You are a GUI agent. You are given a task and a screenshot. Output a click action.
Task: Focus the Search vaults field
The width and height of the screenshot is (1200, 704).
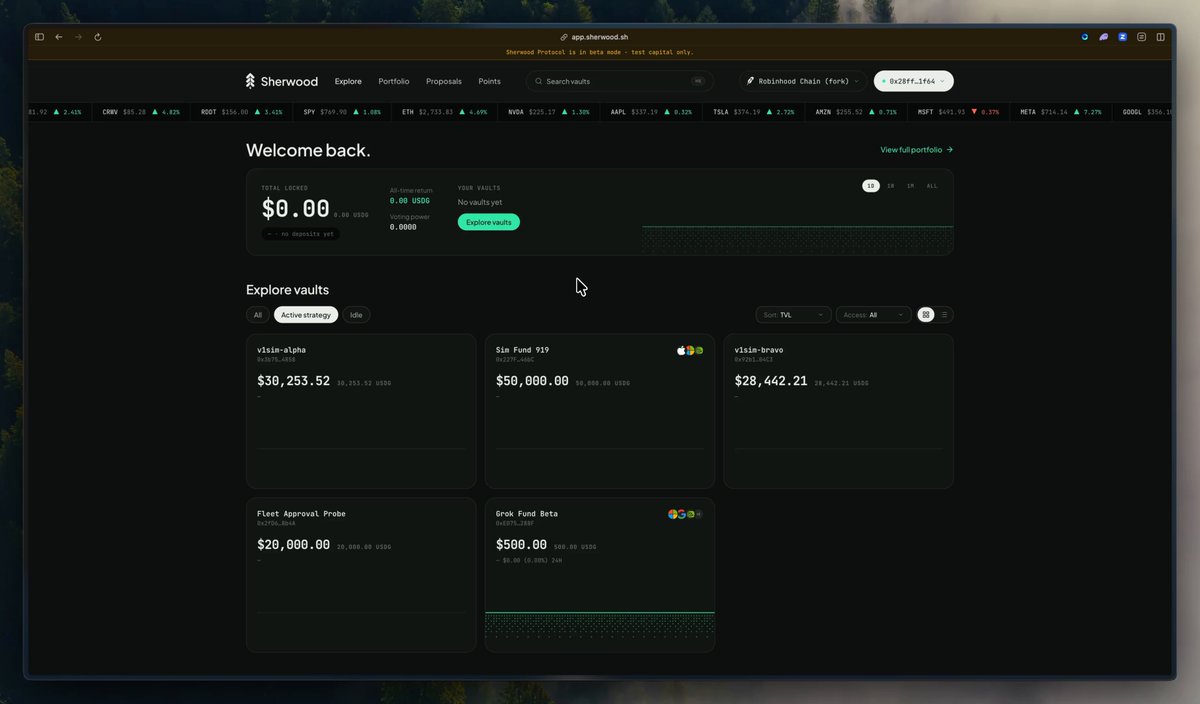(x=620, y=81)
